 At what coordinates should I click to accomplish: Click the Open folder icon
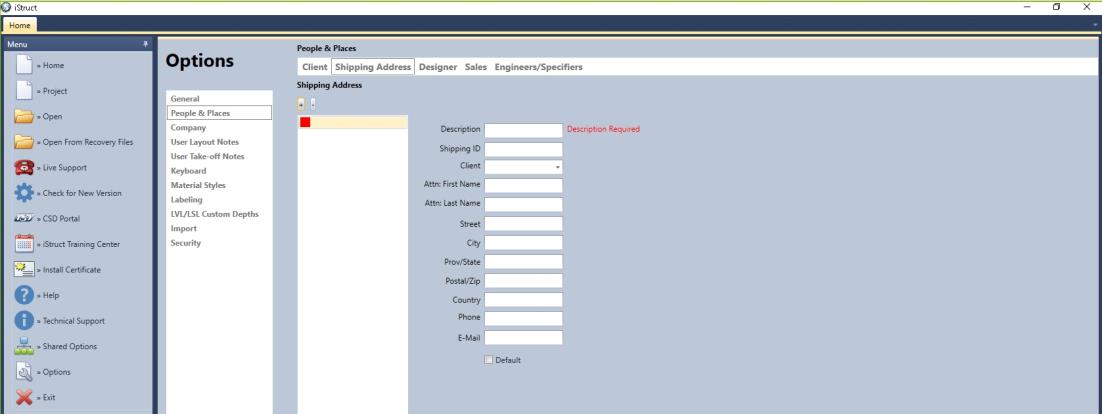[x=24, y=116]
